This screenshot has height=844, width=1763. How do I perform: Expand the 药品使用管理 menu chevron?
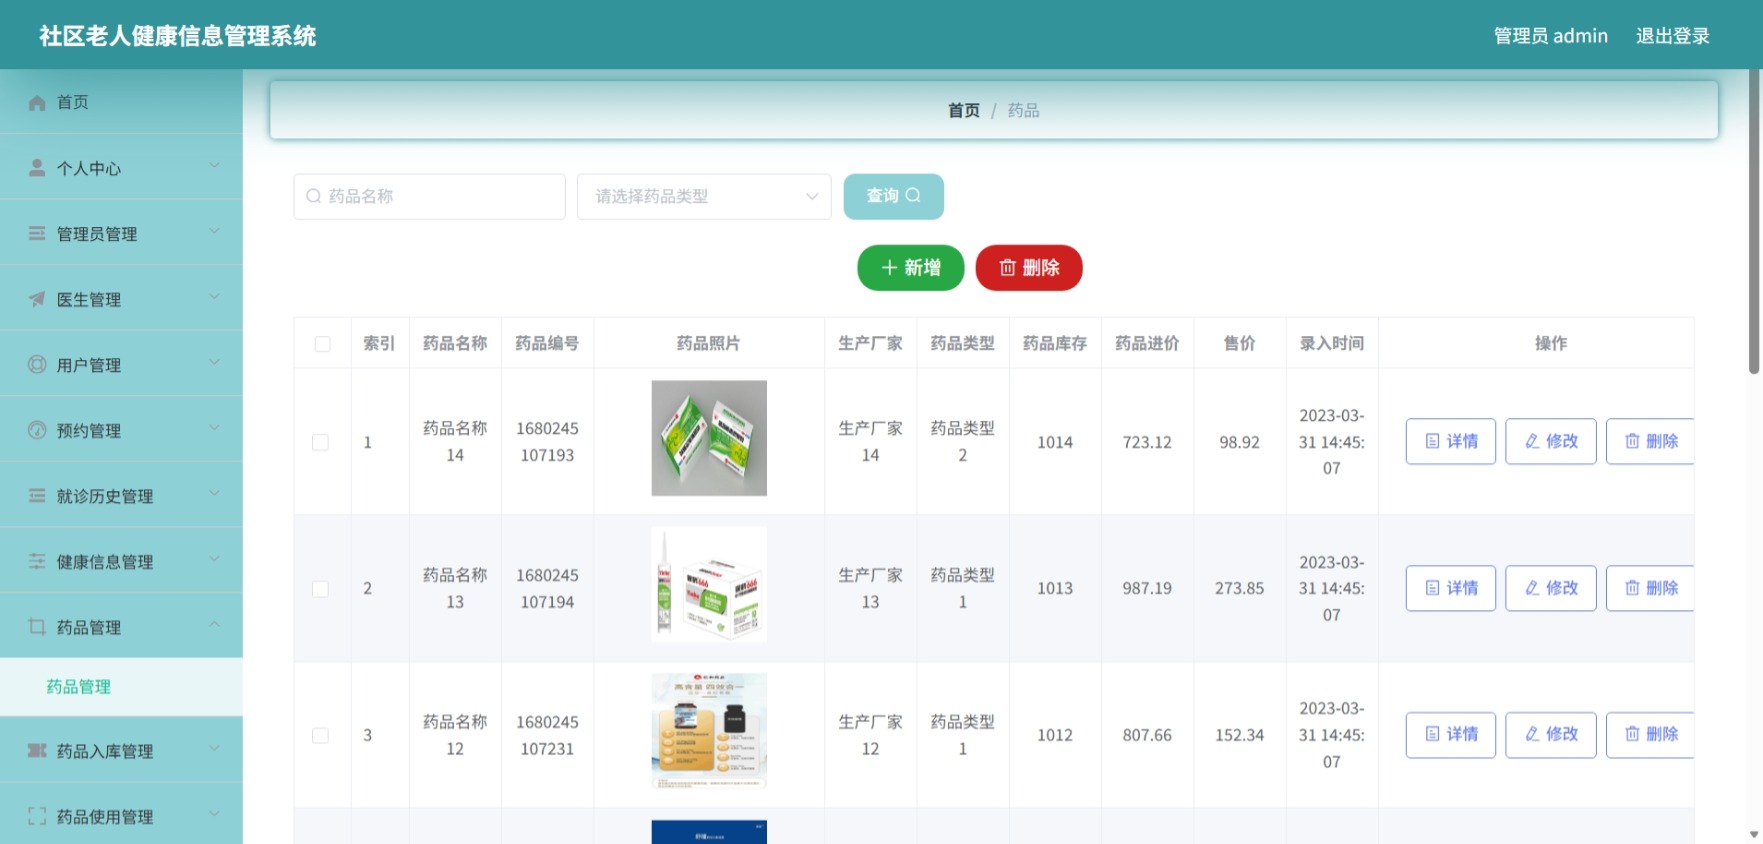click(214, 814)
